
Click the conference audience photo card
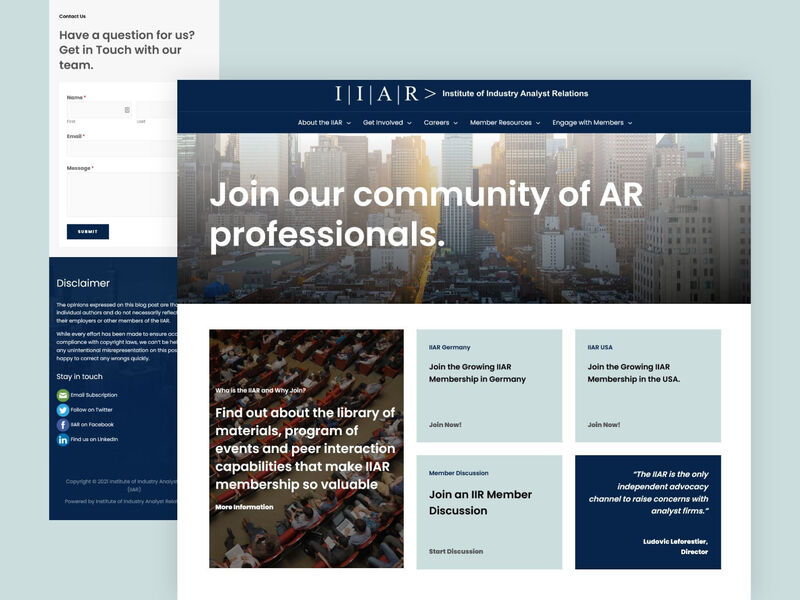[306, 448]
